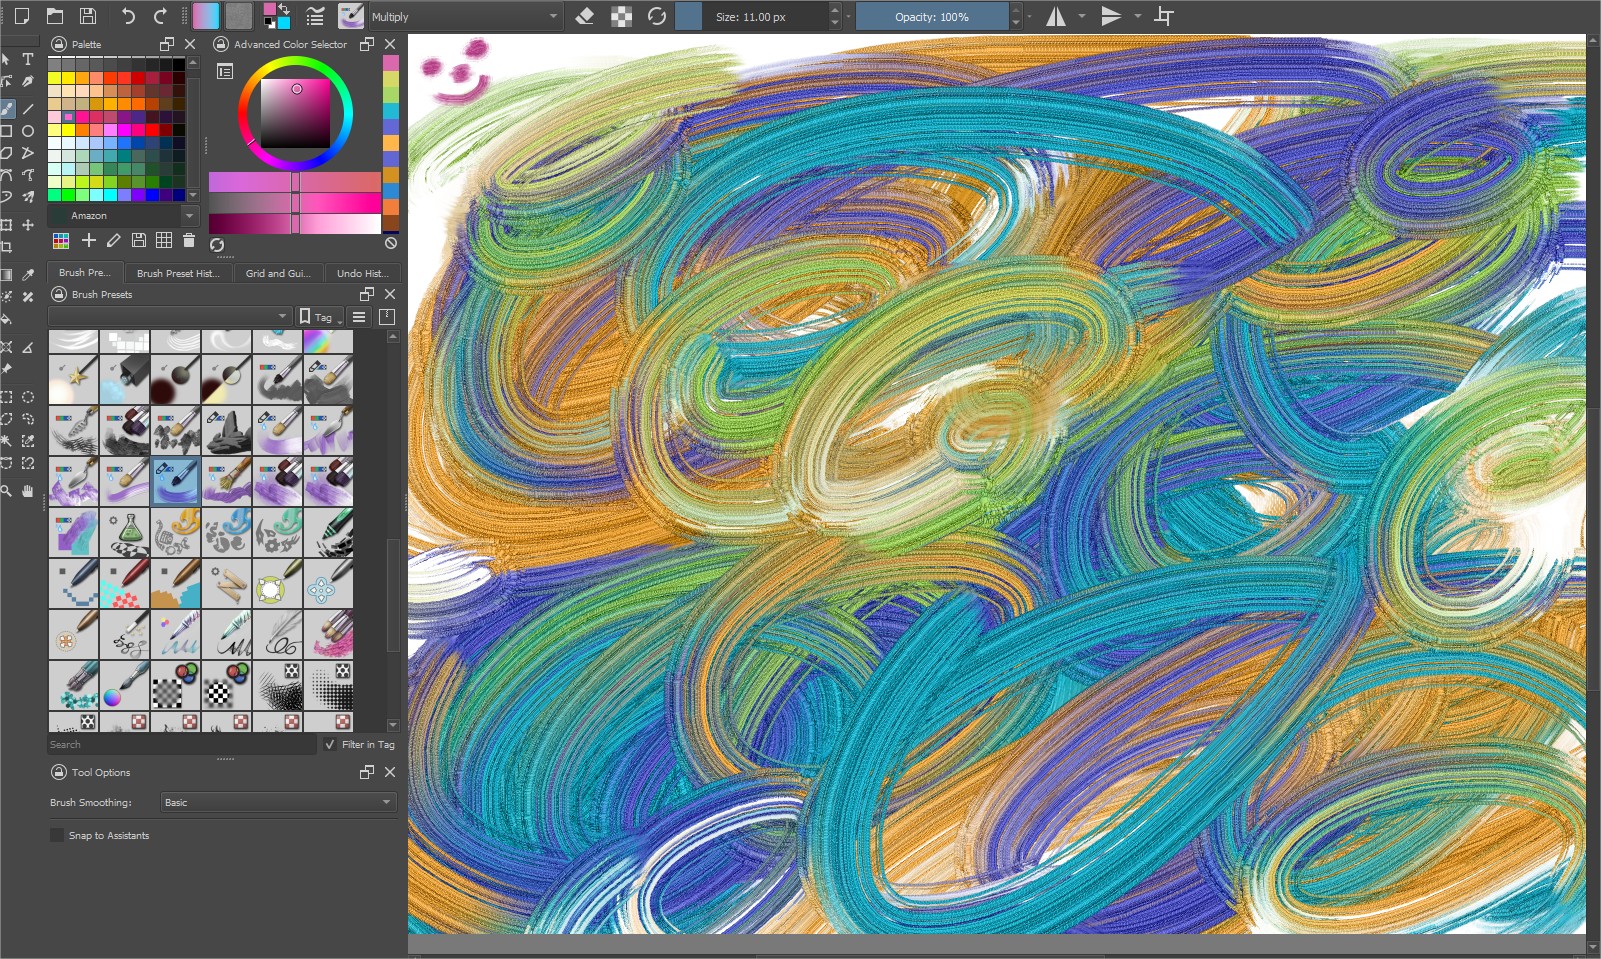Screen dimensions: 1601x959
Task: Select the Text tool
Action: click(28, 60)
